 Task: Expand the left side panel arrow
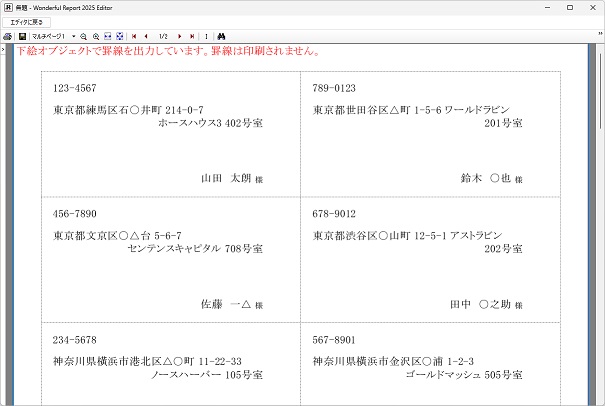tap(2, 49)
